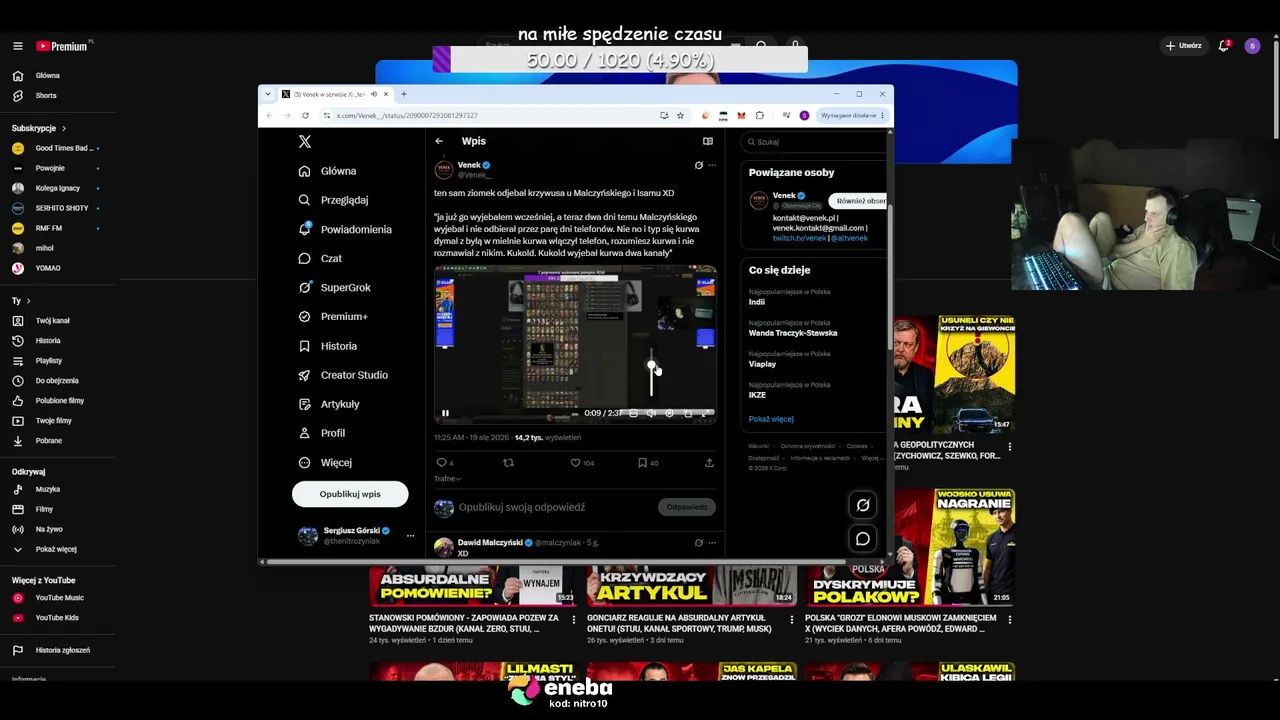
Task: Open Do obejrzenia in YouTube sidebar
Action: pos(57,381)
